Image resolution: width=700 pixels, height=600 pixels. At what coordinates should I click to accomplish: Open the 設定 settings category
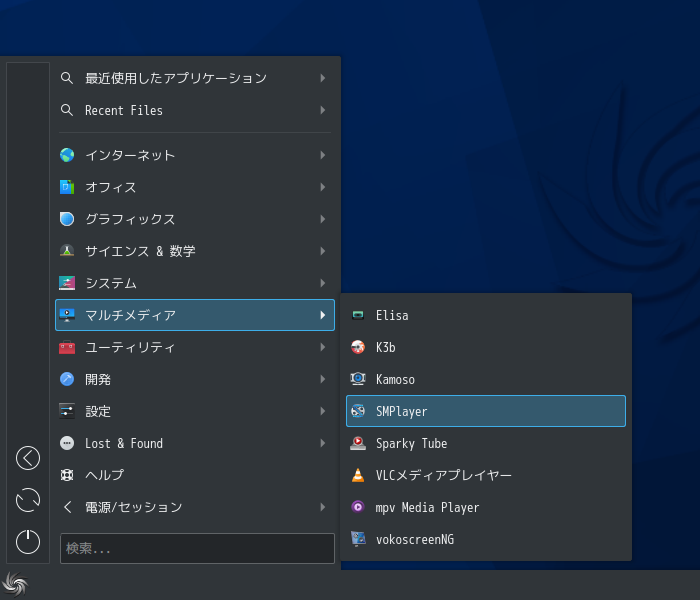195,411
